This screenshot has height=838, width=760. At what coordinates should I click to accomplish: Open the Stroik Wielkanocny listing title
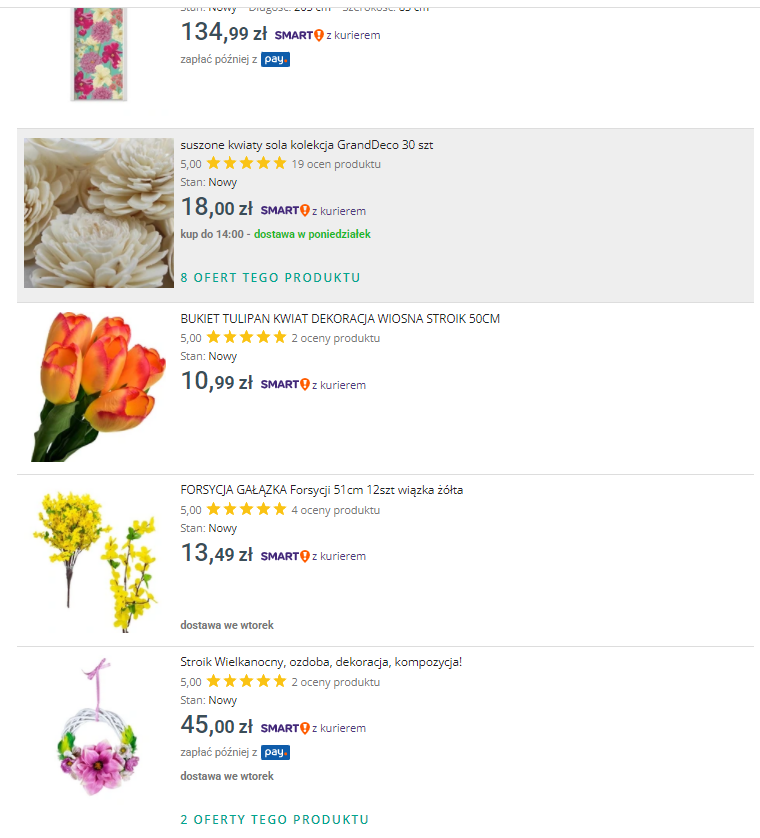point(321,662)
